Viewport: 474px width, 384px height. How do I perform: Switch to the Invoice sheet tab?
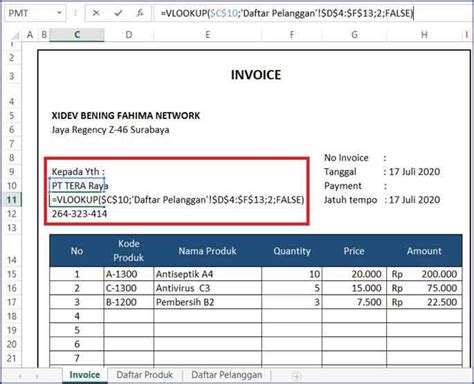[x=85, y=375]
